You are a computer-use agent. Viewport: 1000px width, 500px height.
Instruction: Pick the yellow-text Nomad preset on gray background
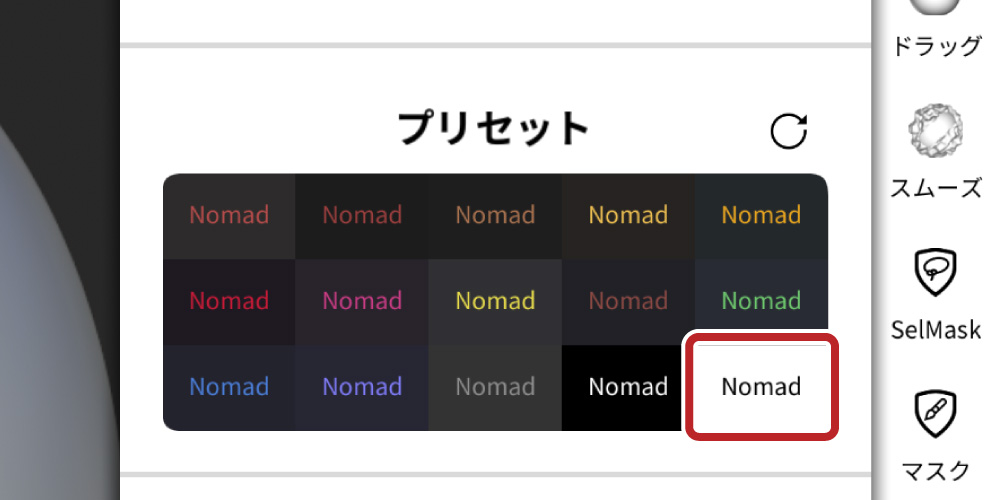[x=495, y=301]
